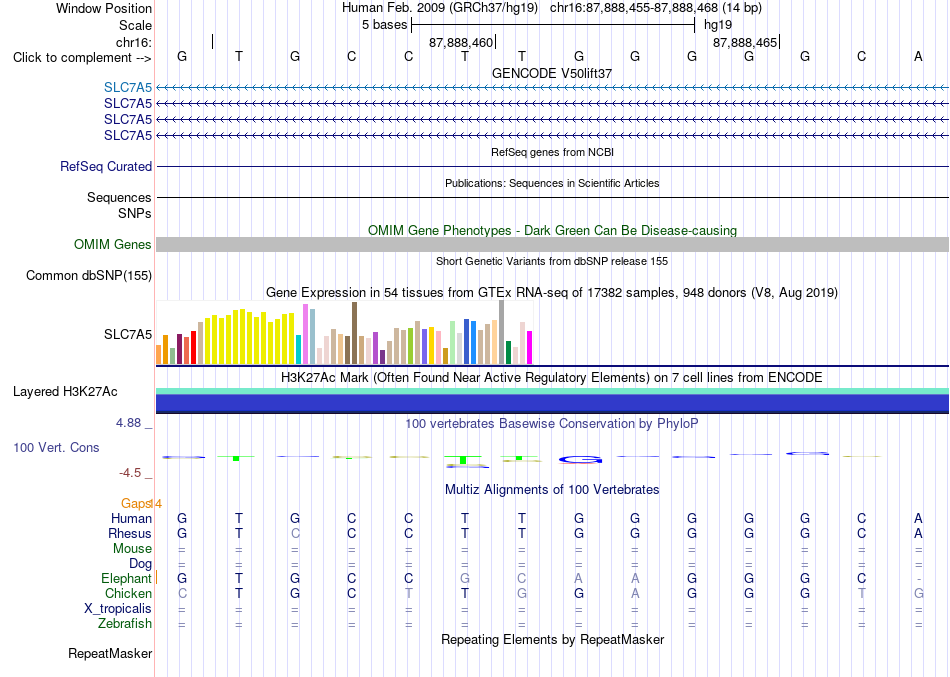The width and height of the screenshot is (950, 677).
Task: Click the dark blue H3K27Ac signal band
Action: pyautogui.click(x=552, y=403)
